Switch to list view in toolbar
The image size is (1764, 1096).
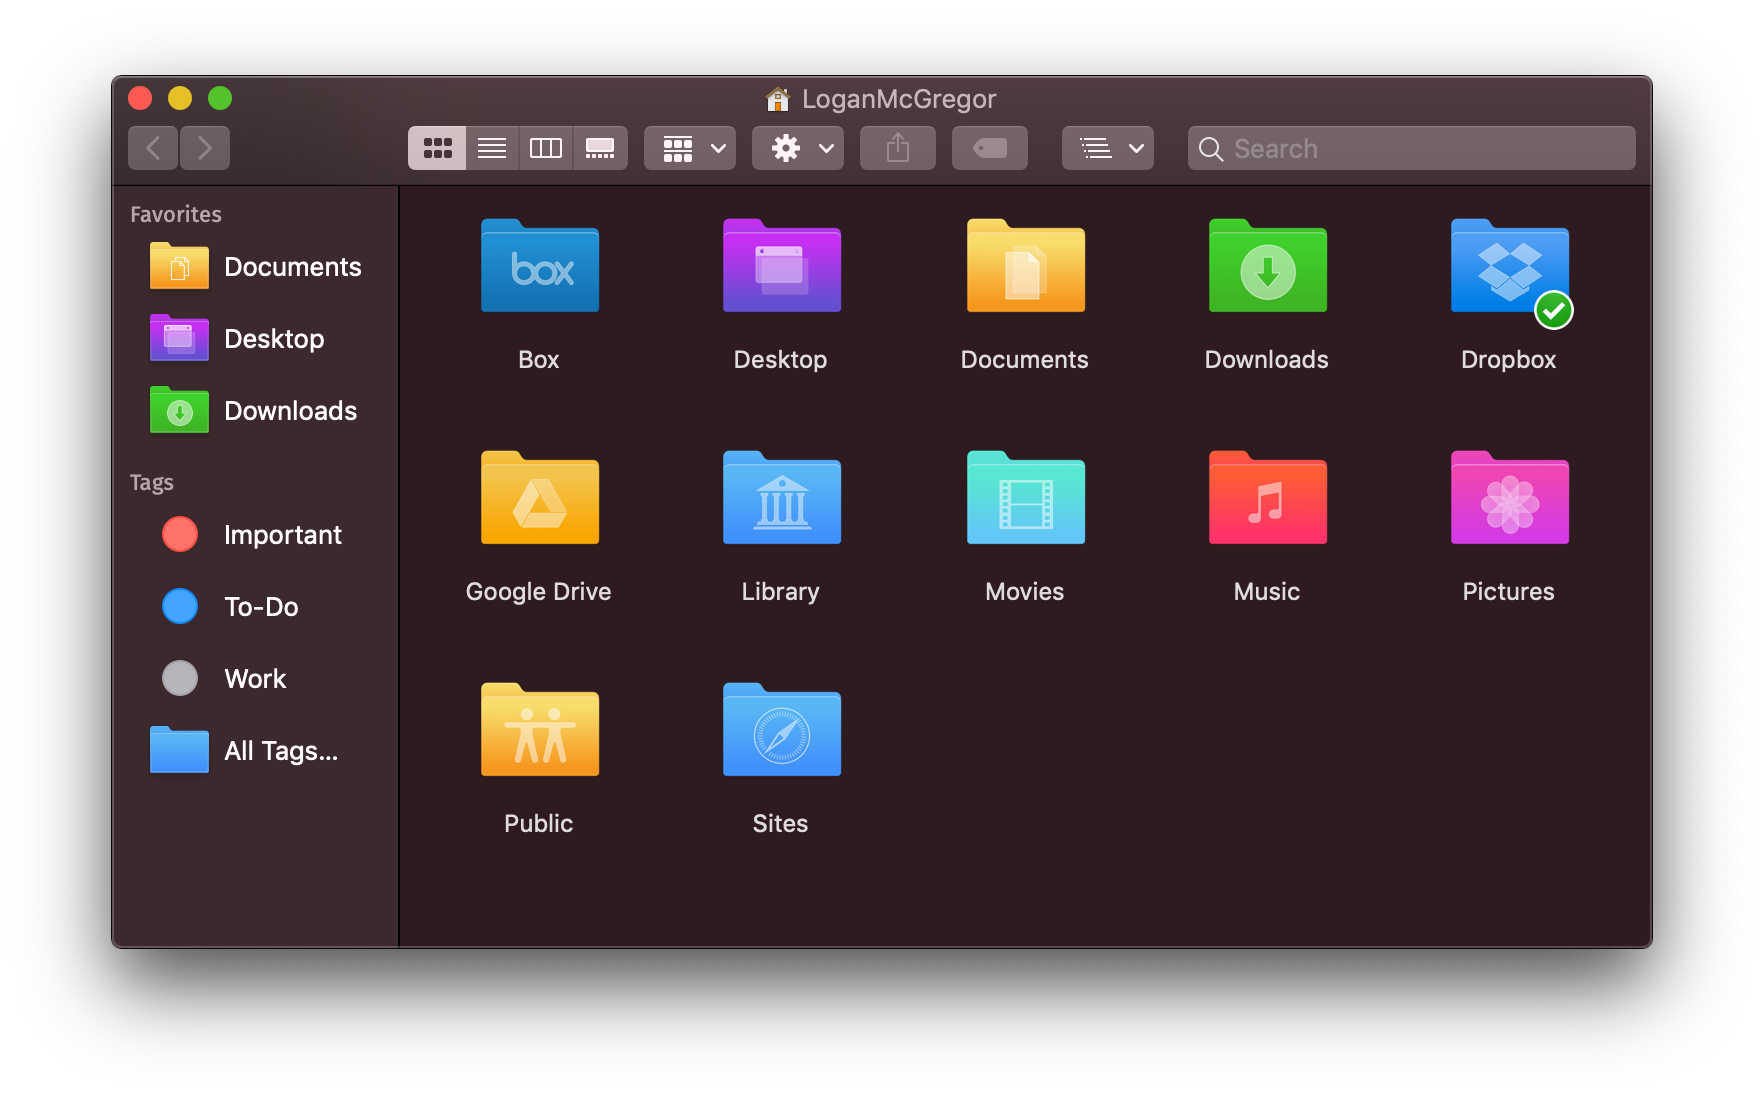click(491, 147)
